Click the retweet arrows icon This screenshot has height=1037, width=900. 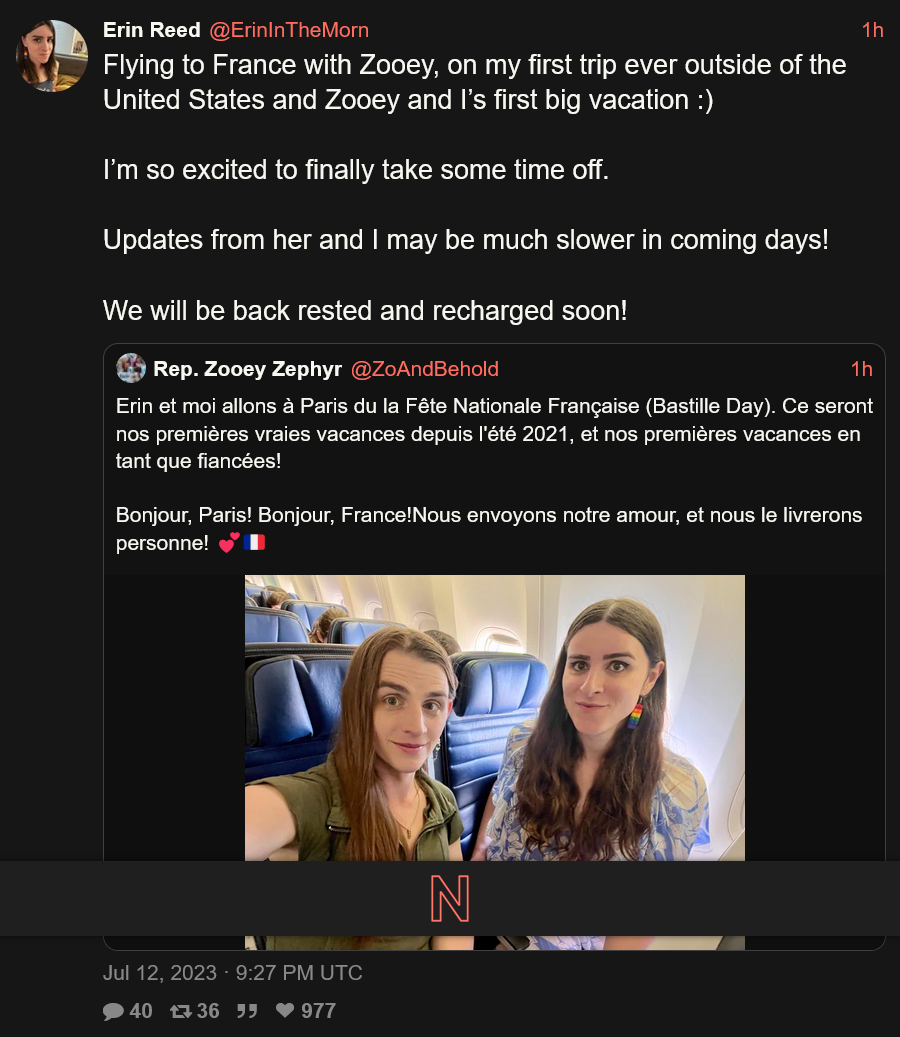[x=181, y=1011]
